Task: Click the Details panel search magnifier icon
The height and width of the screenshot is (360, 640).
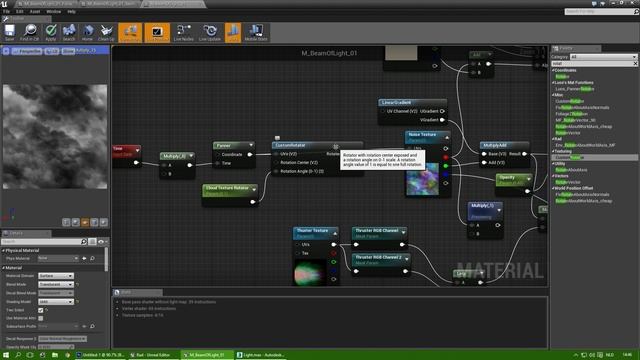Action: click(84, 242)
